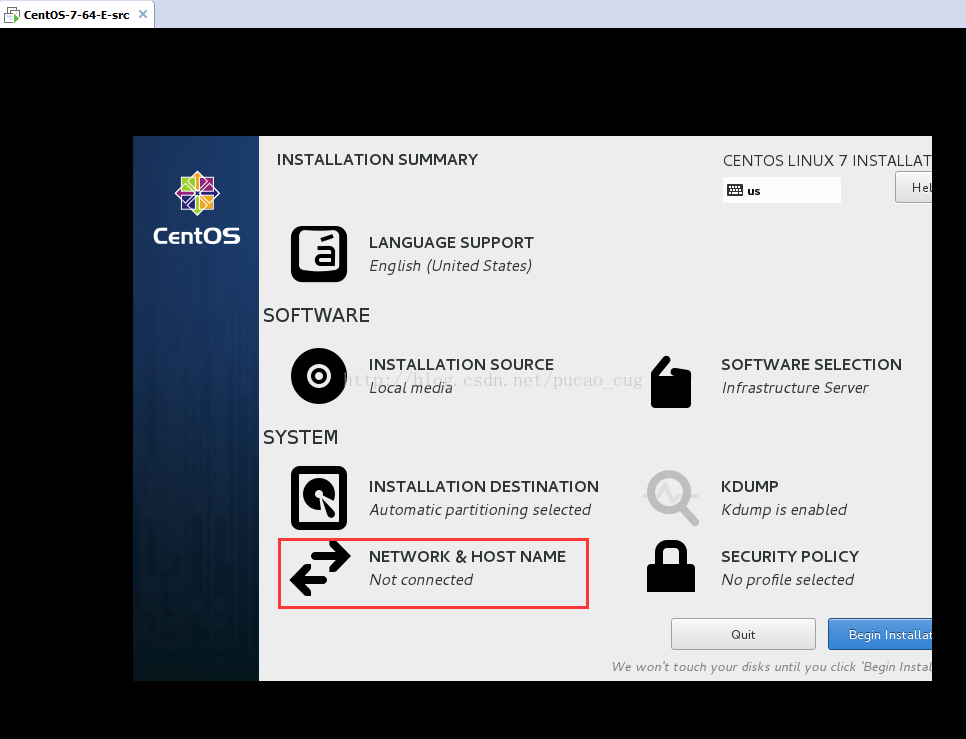The height and width of the screenshot is (739, 966).
Task: Select the CentOS-7-64-E-src tab
Action: 76,15
